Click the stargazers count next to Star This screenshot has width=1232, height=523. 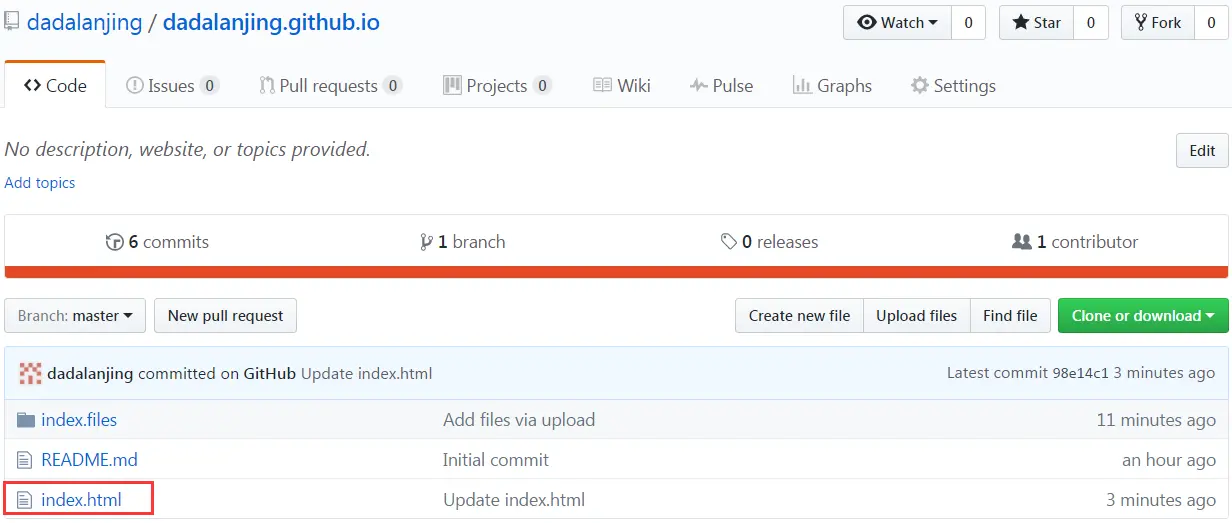coord(1091,23)
